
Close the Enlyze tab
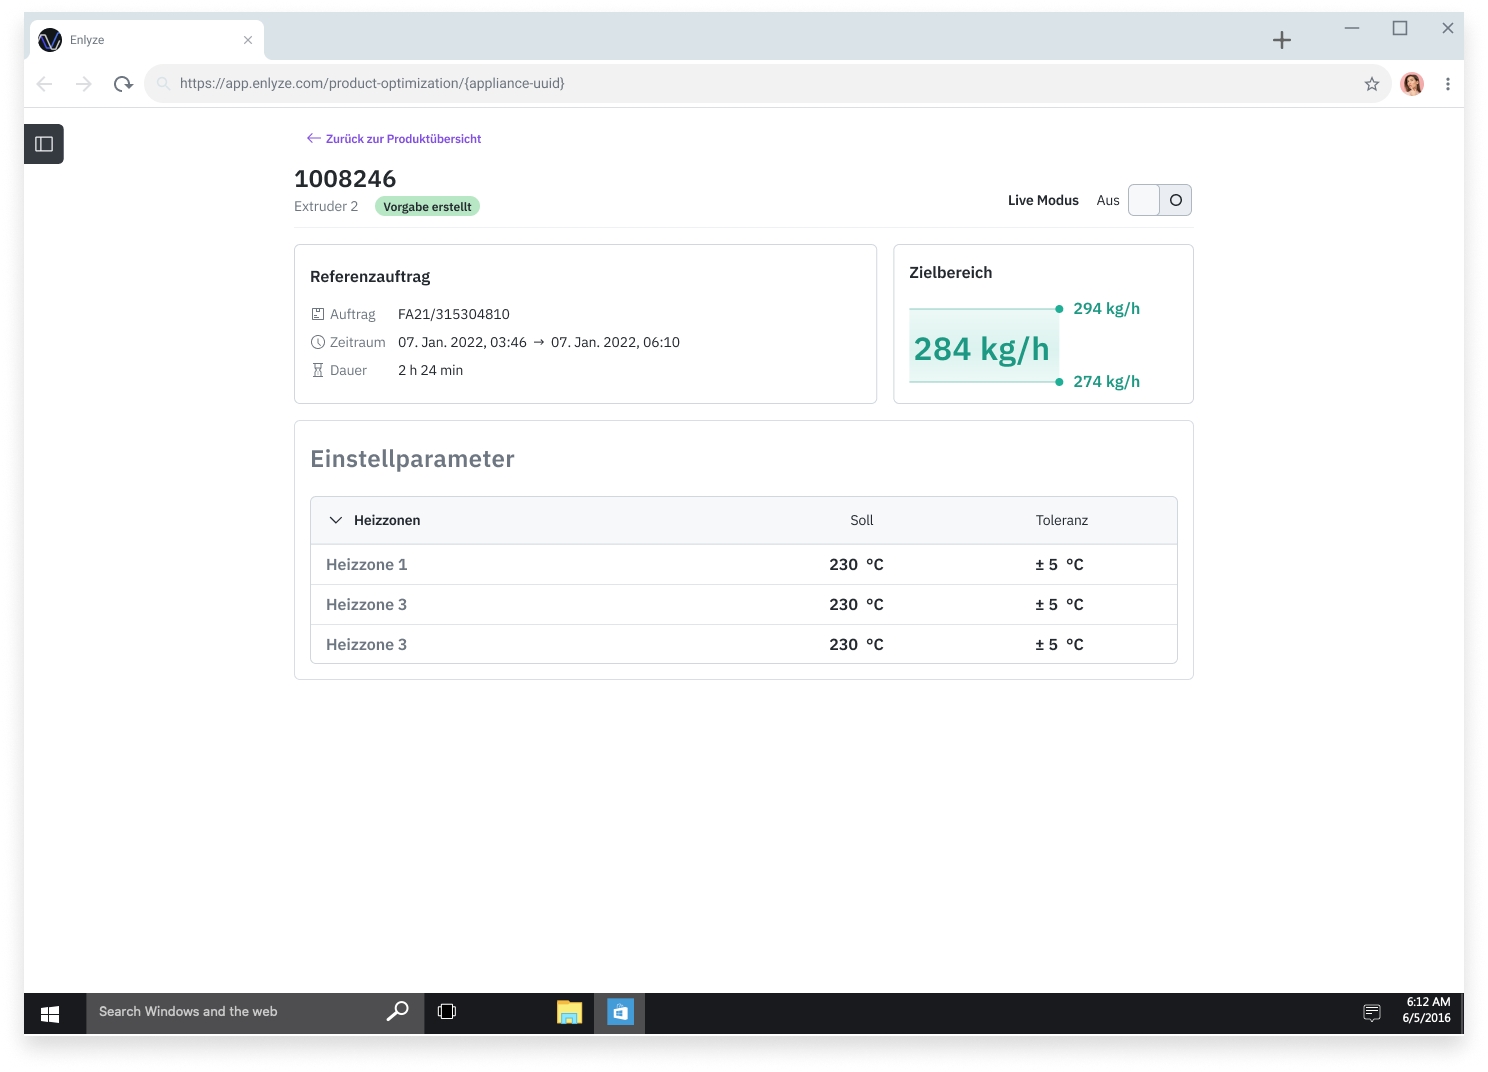[248, 40]
